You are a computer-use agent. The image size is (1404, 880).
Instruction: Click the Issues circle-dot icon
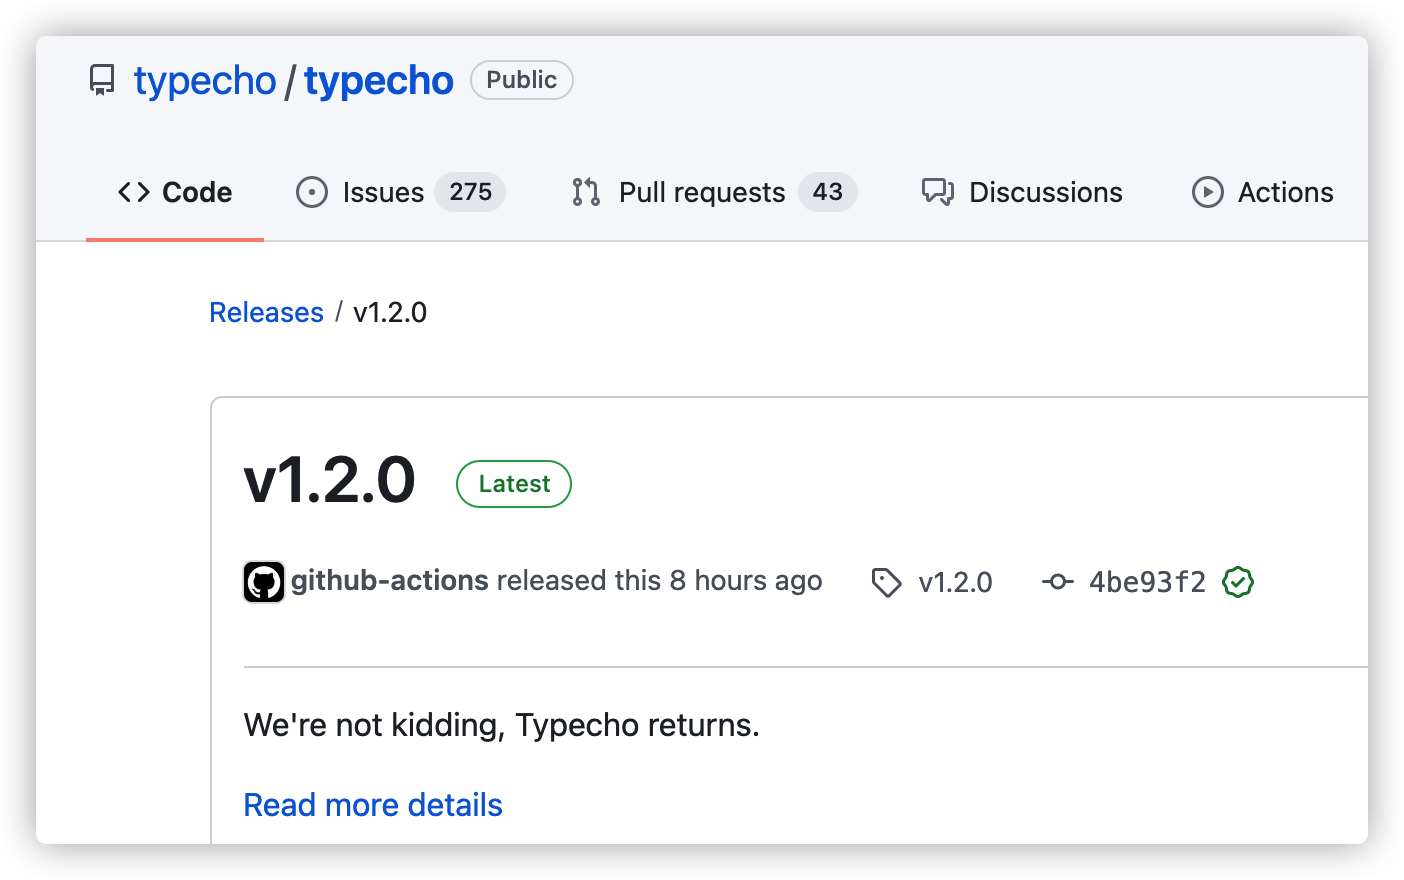click(312, 192)
